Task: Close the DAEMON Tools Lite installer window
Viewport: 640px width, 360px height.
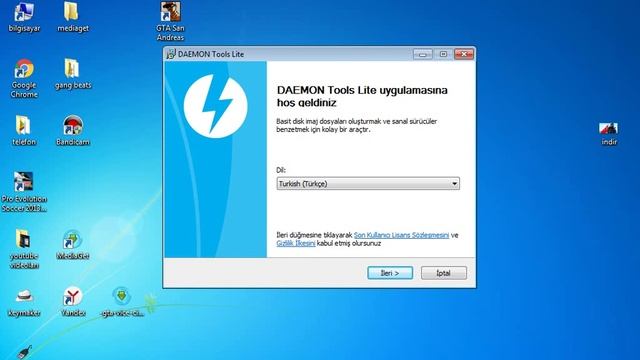Action: pyautogui.click(x=464, y=54)
